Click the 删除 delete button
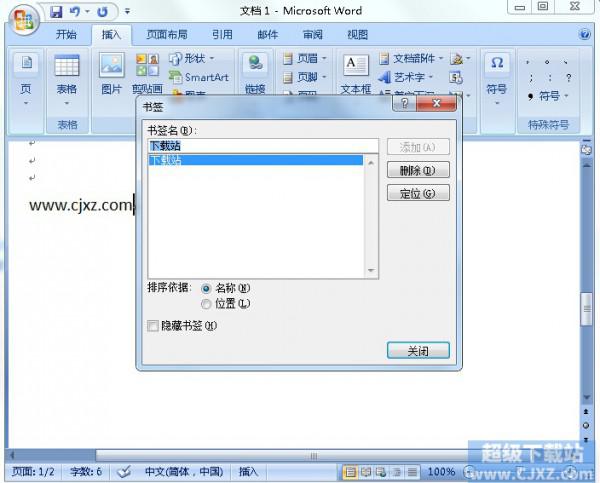Screen dimensions: 600x483 [418, 170]
